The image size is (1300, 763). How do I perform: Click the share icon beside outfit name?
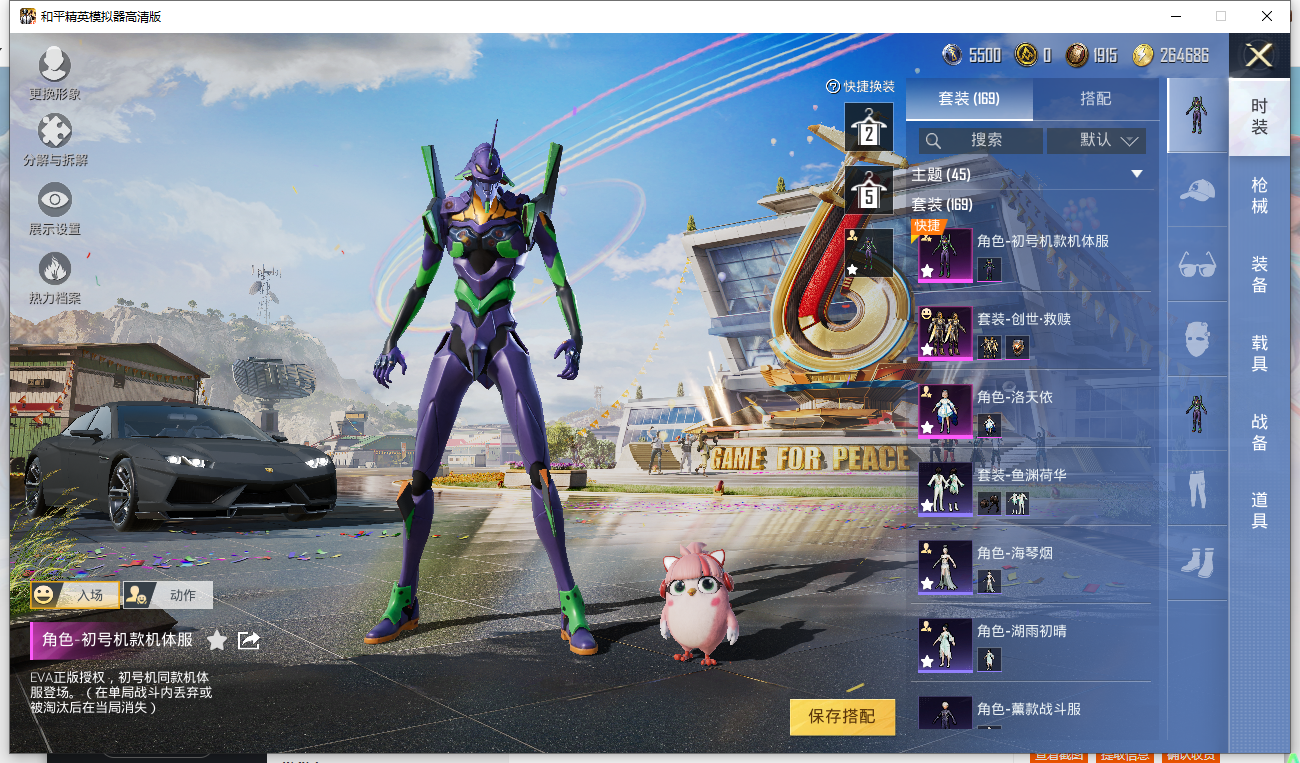pyautogui.click(x=249, y=640)
